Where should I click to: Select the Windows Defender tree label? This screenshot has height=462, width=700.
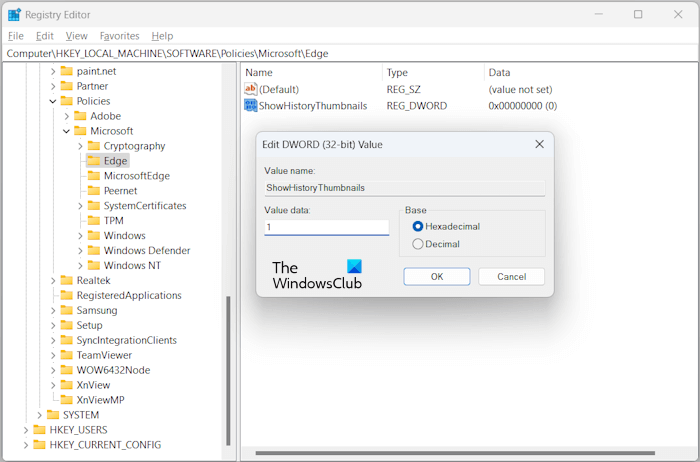point(147,250)
